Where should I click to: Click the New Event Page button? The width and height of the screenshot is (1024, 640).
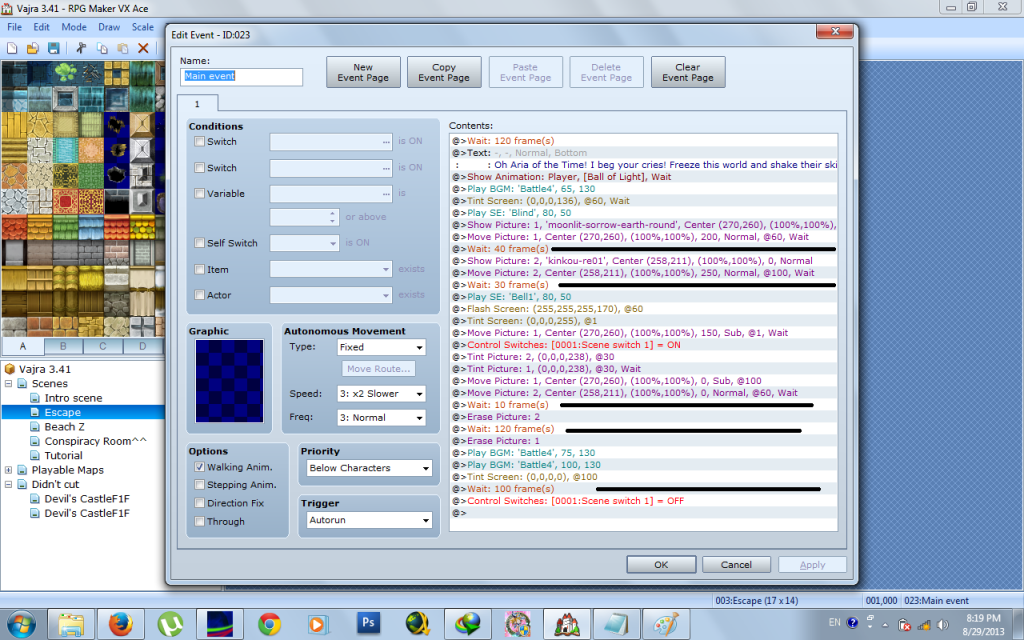[x=363, y=72]
